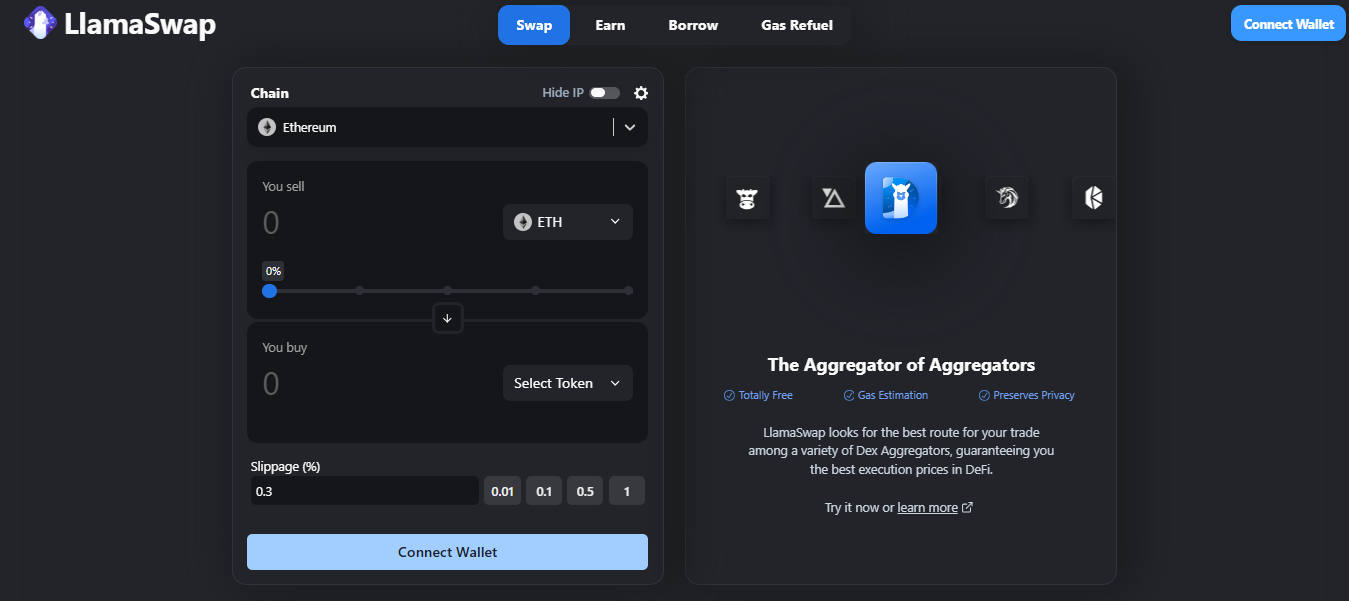Toggle the Hide IP switch
This screenshot has height=601, width=1349.
(604, 93)
